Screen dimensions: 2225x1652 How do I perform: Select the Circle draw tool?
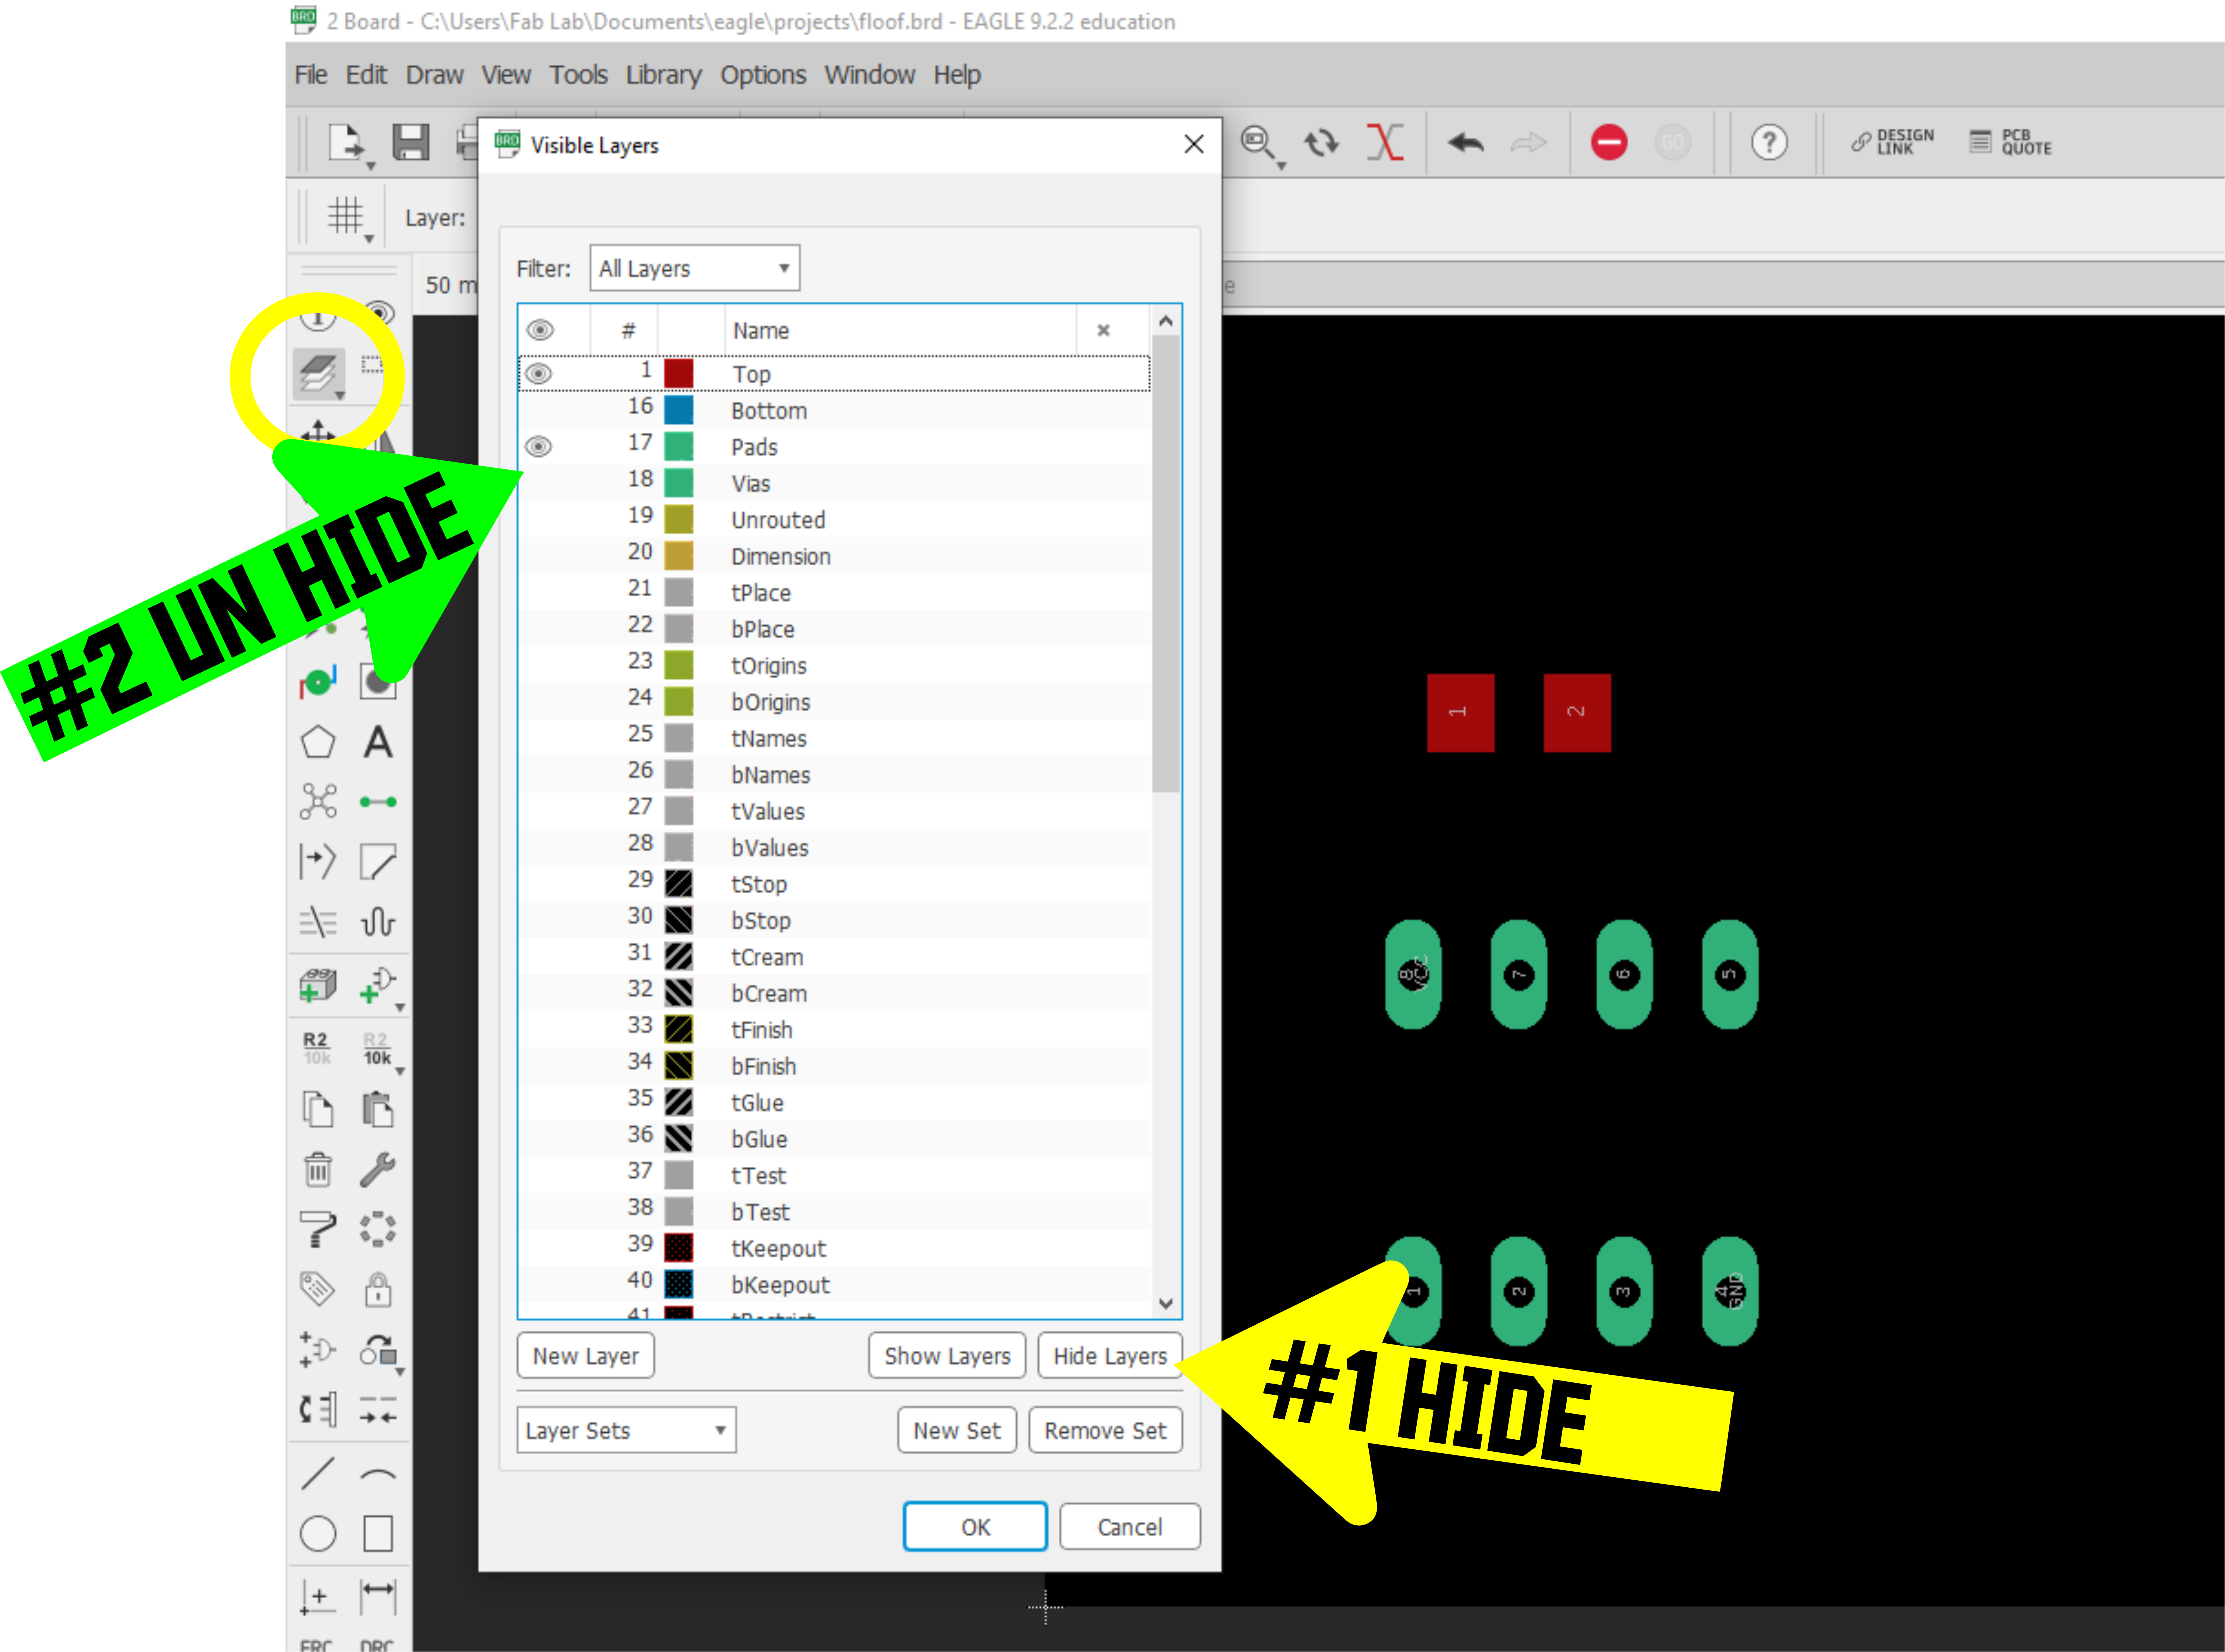pyautogui.click(x=318, y=1533)
